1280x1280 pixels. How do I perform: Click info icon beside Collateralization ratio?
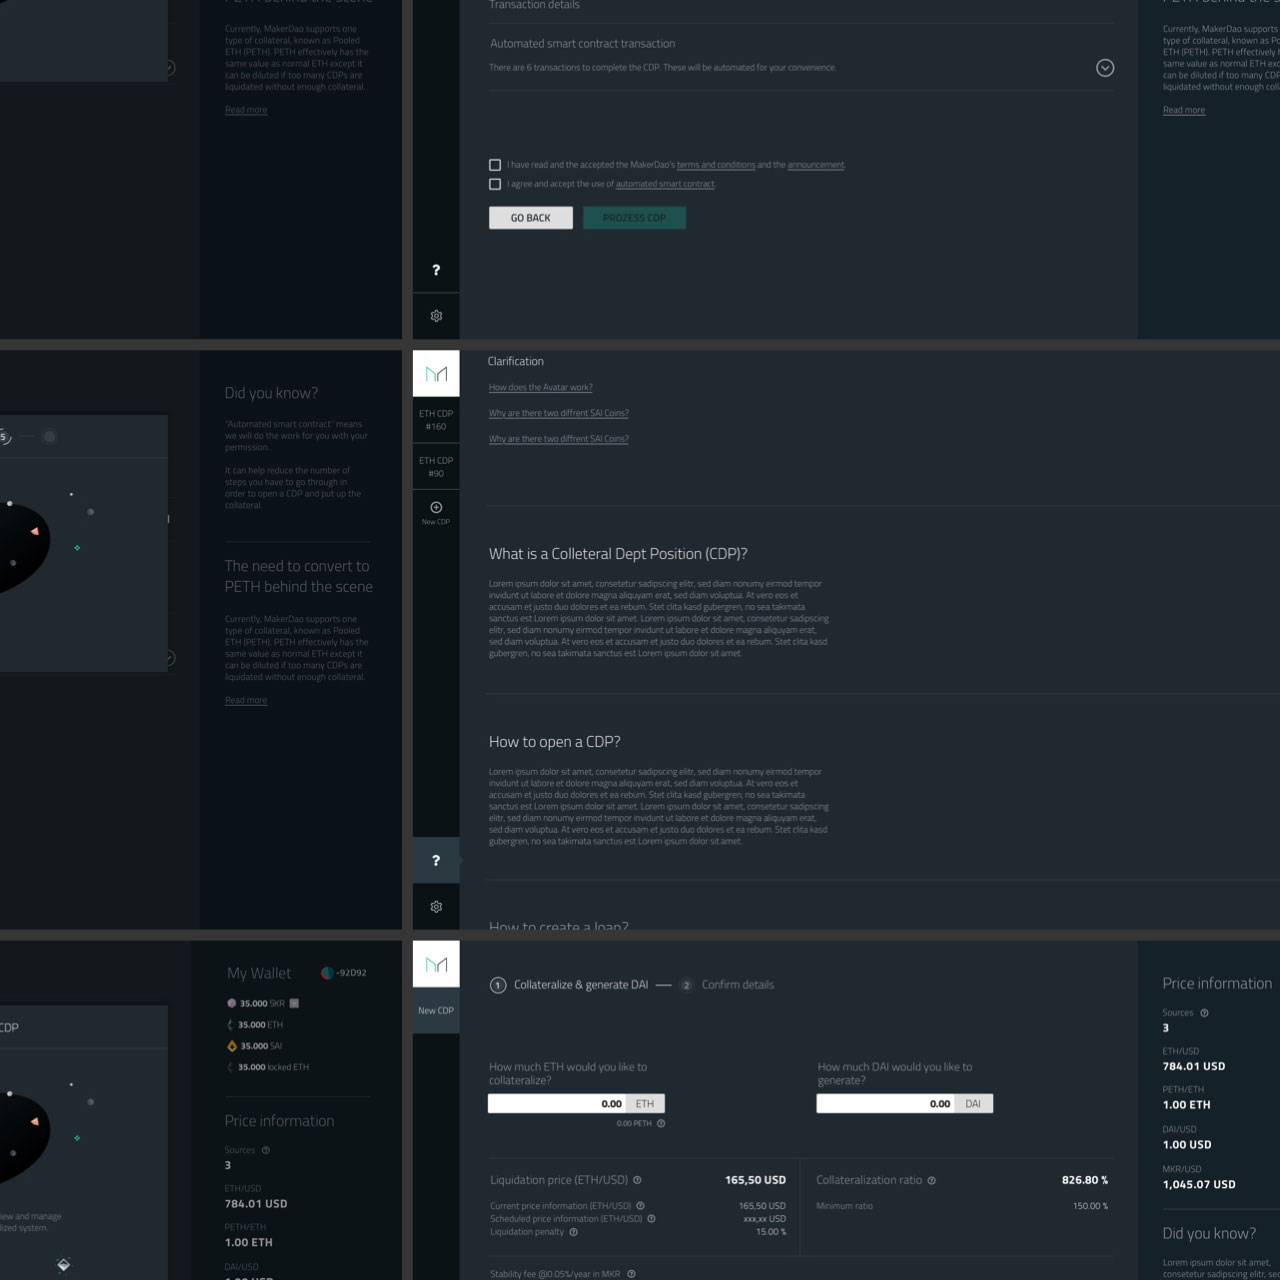(931, 1180)
